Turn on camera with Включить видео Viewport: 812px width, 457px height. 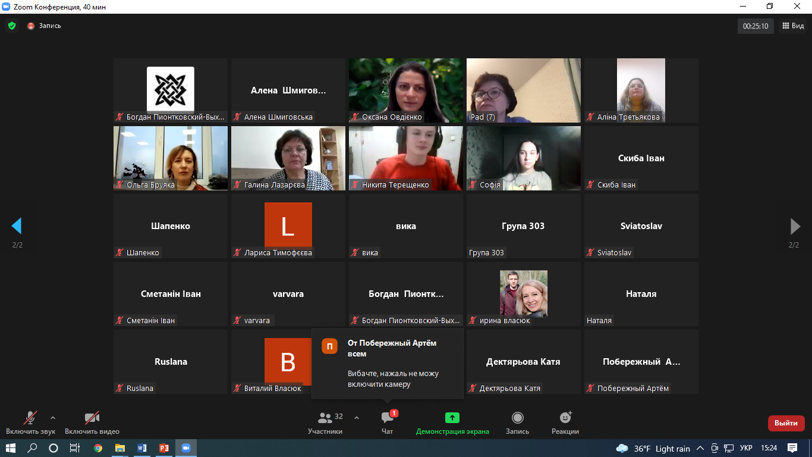coord(92,422)
